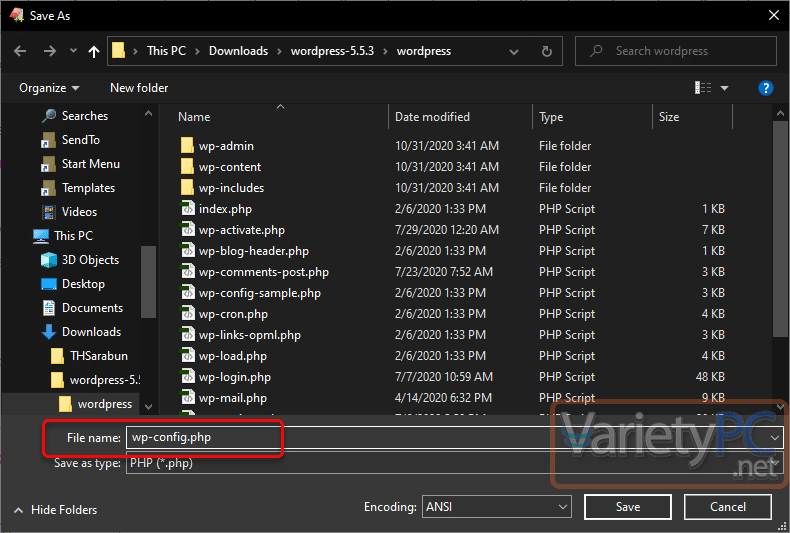Image resolution: width=790 pixels, height=533 pixels.
Task: Create a New folder
Action: click(x=139, y=88)
